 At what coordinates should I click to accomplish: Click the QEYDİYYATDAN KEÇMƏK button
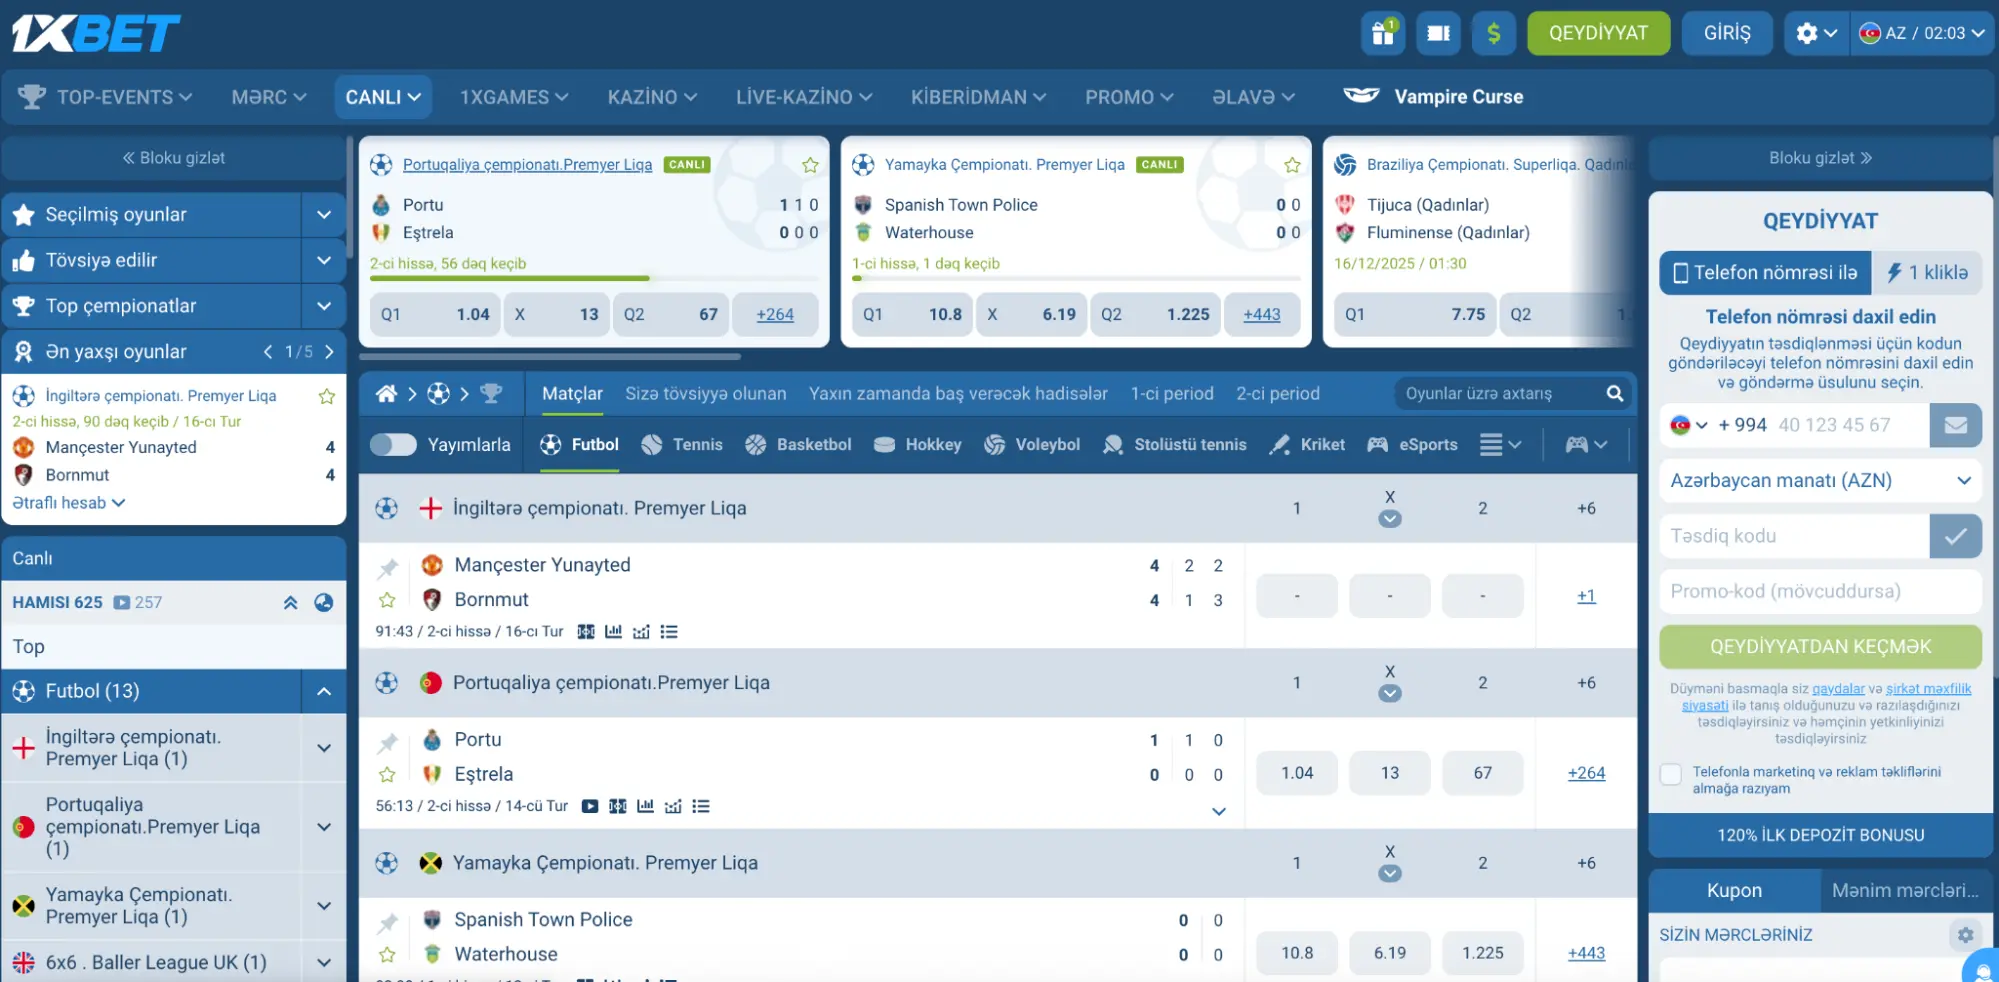(x=1820, y=647)
